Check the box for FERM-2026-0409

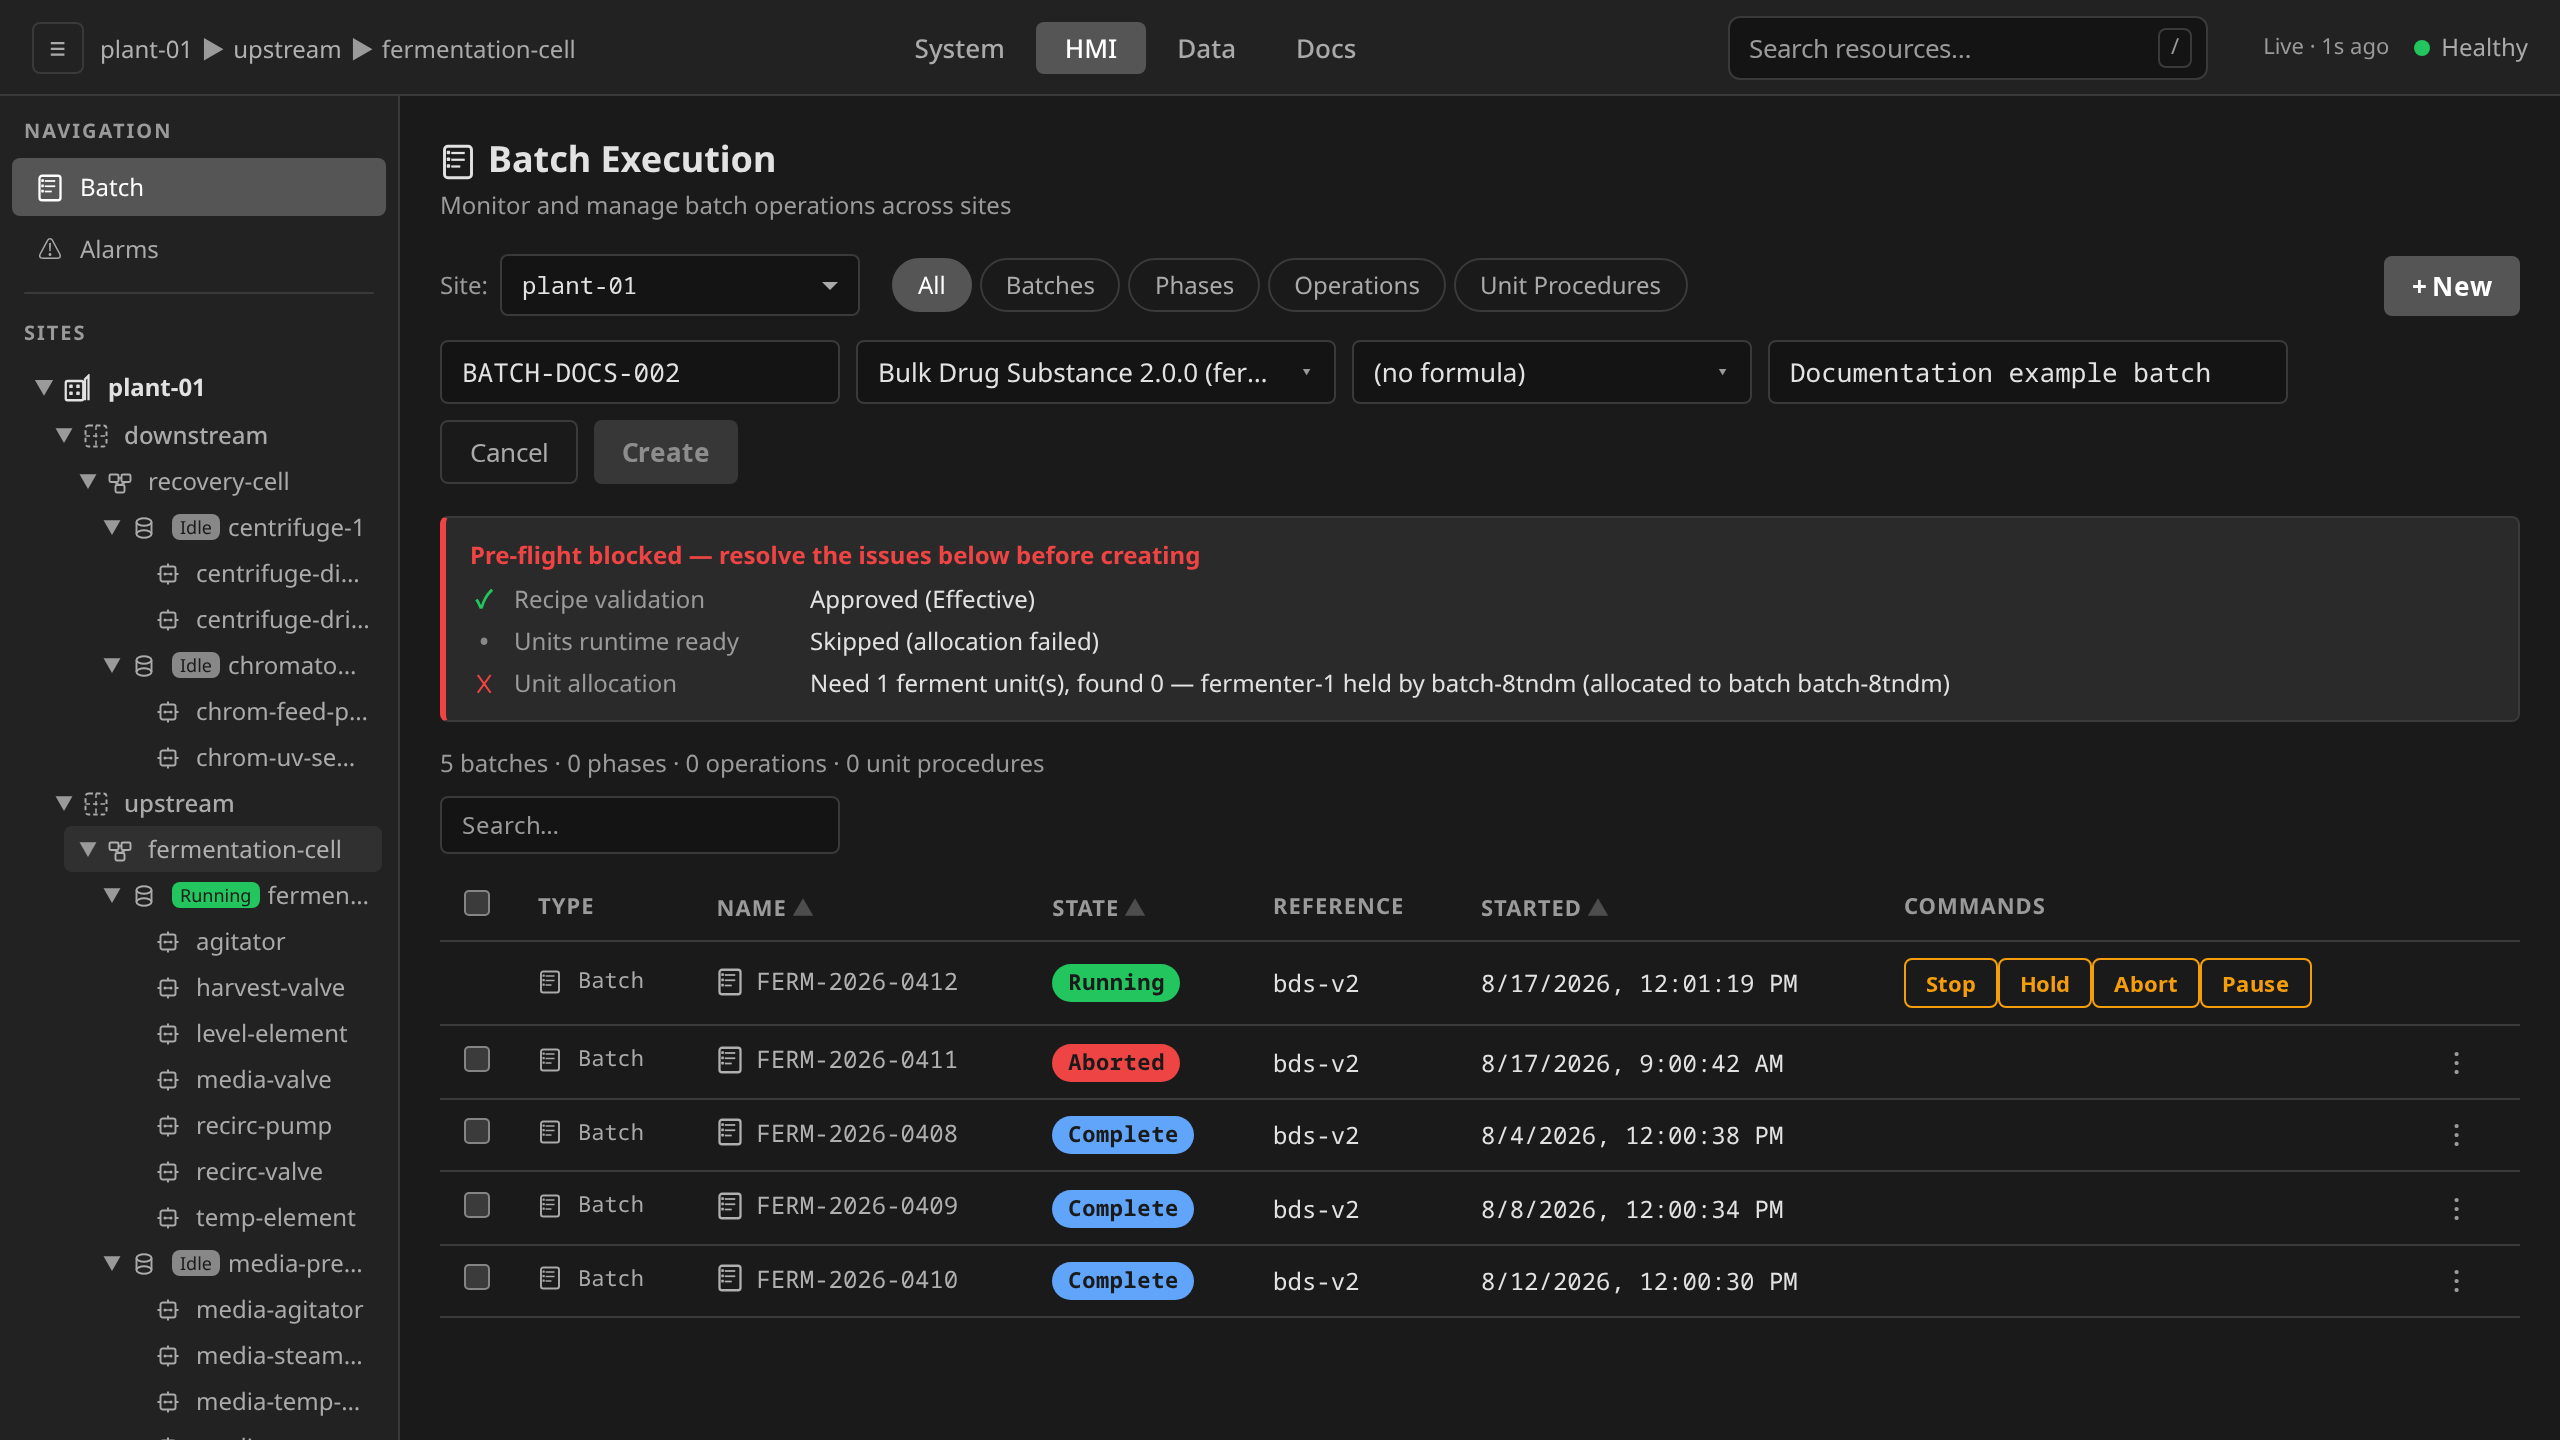coord(477,1205)
